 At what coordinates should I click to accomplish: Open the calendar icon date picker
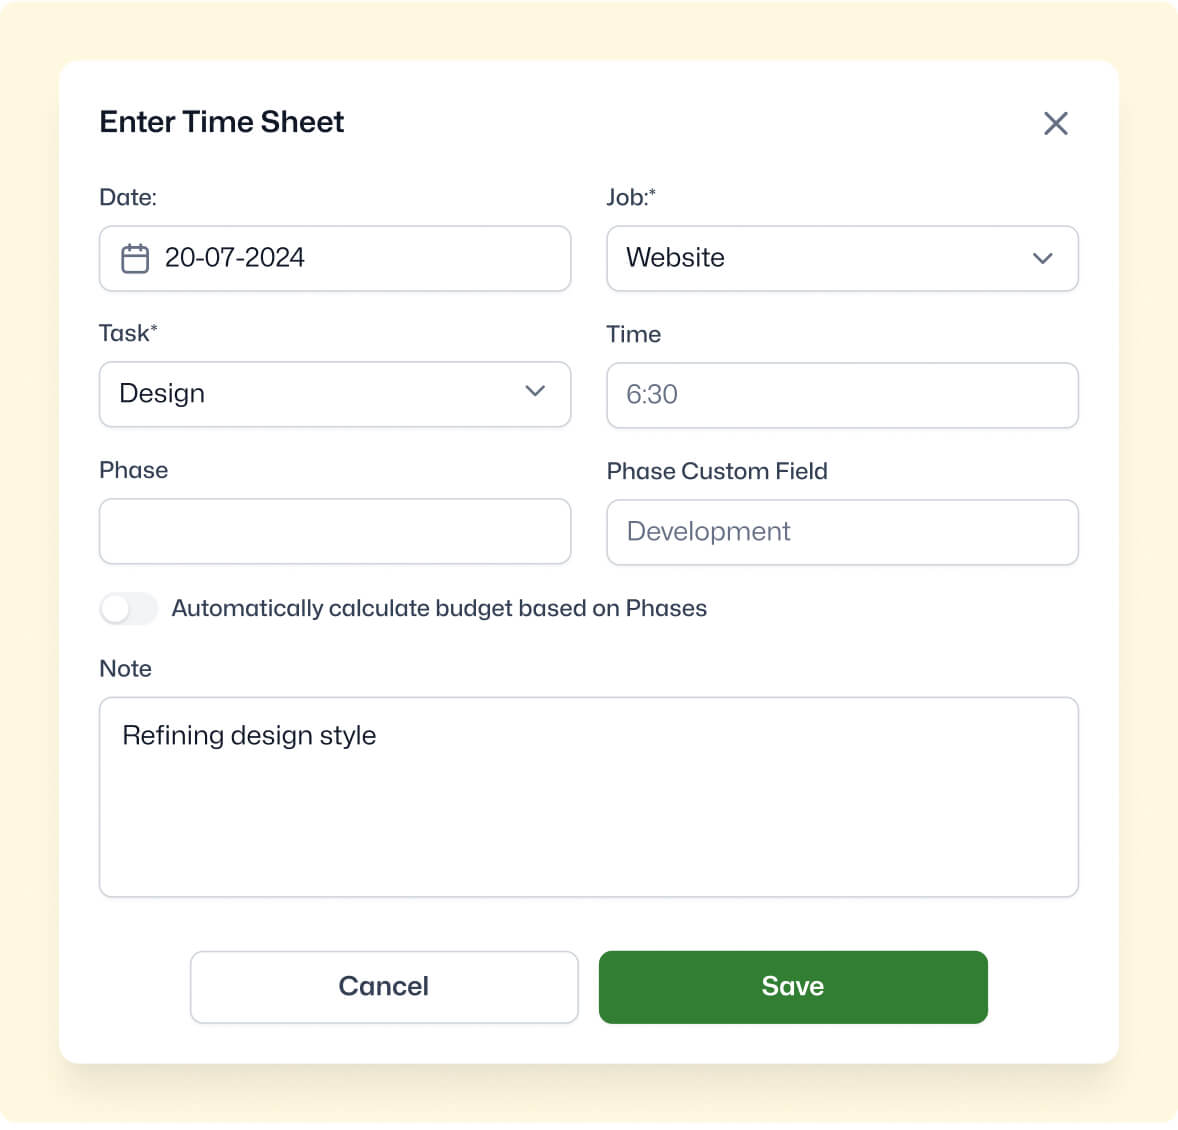click(x=135, y=258)
